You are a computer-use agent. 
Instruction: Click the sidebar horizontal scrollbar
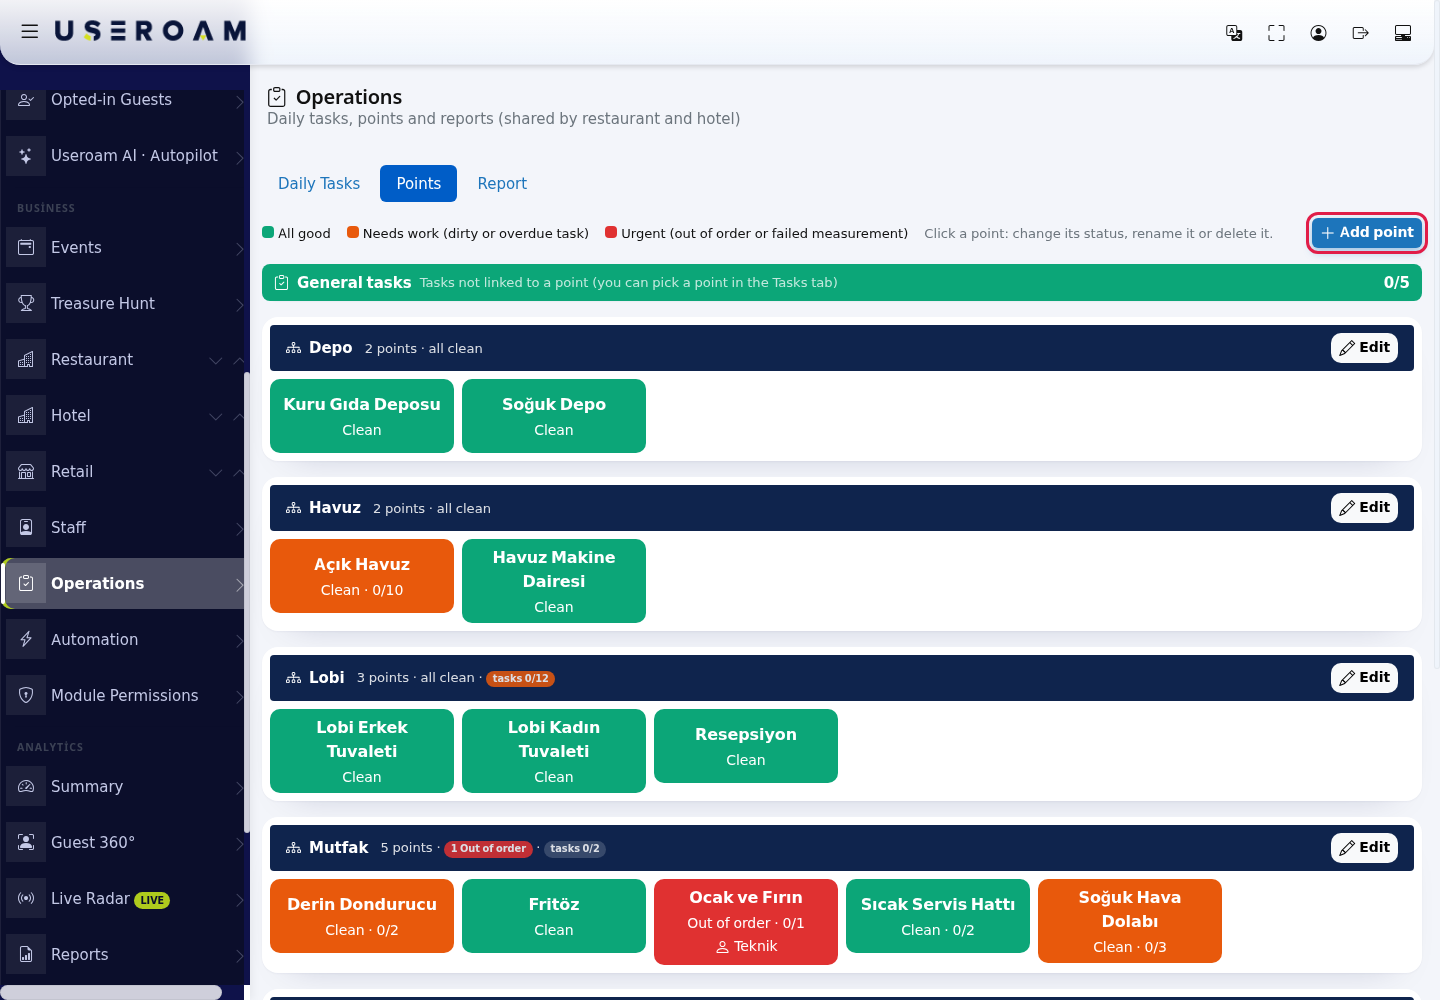(x=111, y=992)
